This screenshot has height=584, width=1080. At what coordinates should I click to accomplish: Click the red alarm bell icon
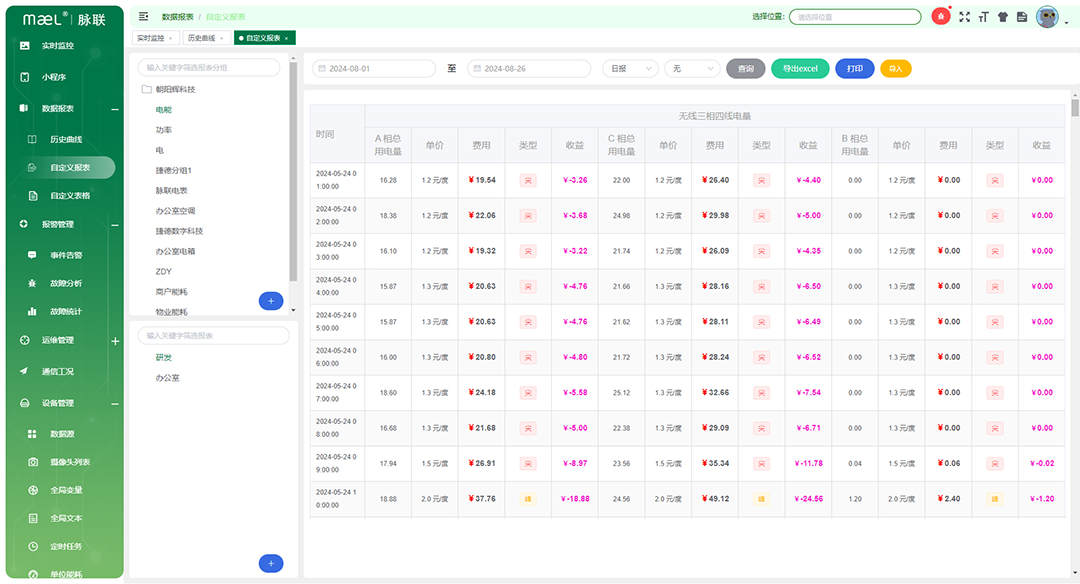pyautogui.click(x=941, y=16)
